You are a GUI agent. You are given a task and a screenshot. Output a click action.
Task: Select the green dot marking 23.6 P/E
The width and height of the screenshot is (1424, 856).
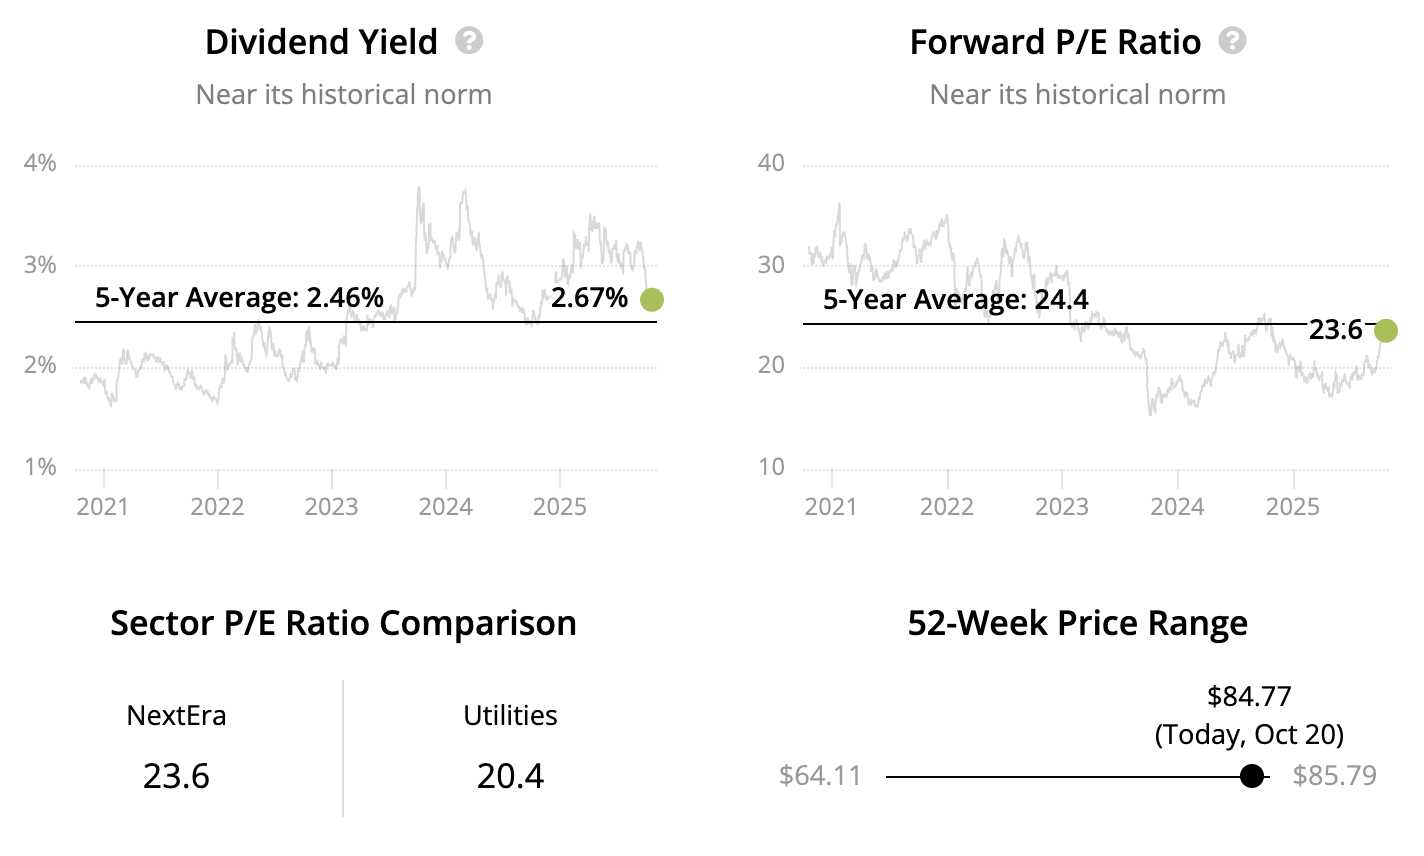point(1386,330)
